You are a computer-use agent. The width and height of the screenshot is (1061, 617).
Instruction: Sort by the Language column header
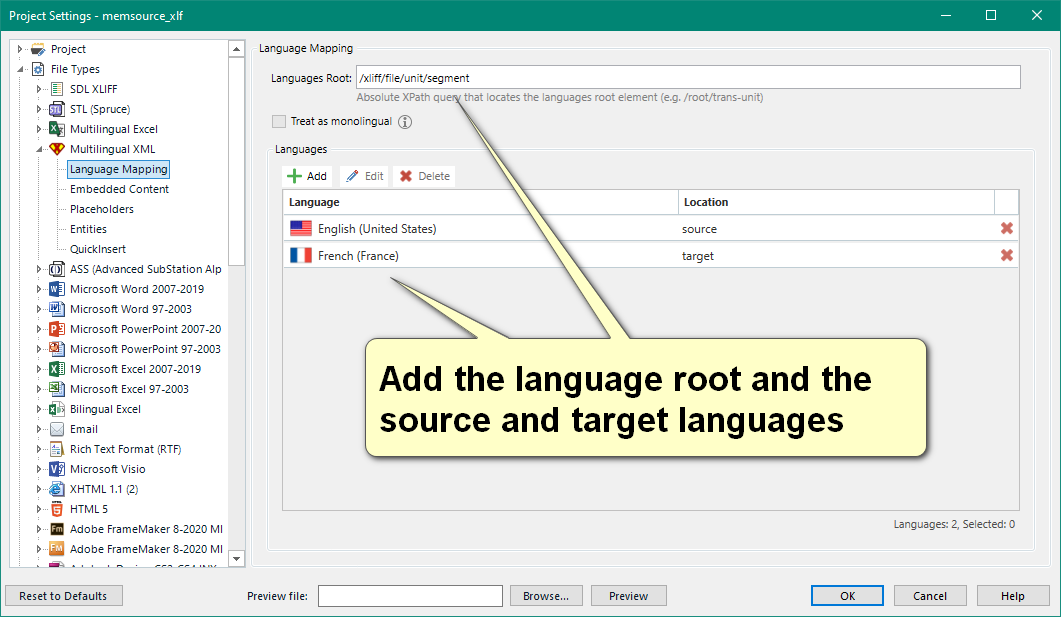480,202
